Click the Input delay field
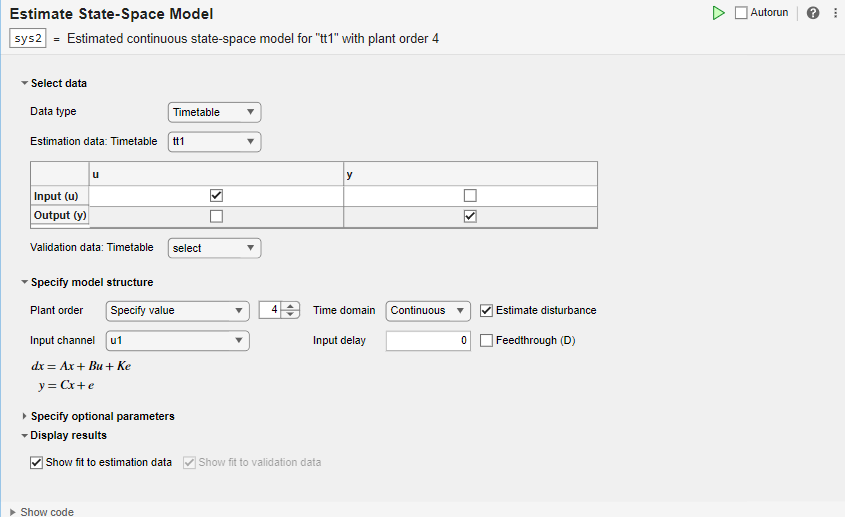This screenshot has width=845, height=517. tap(428, 340)
